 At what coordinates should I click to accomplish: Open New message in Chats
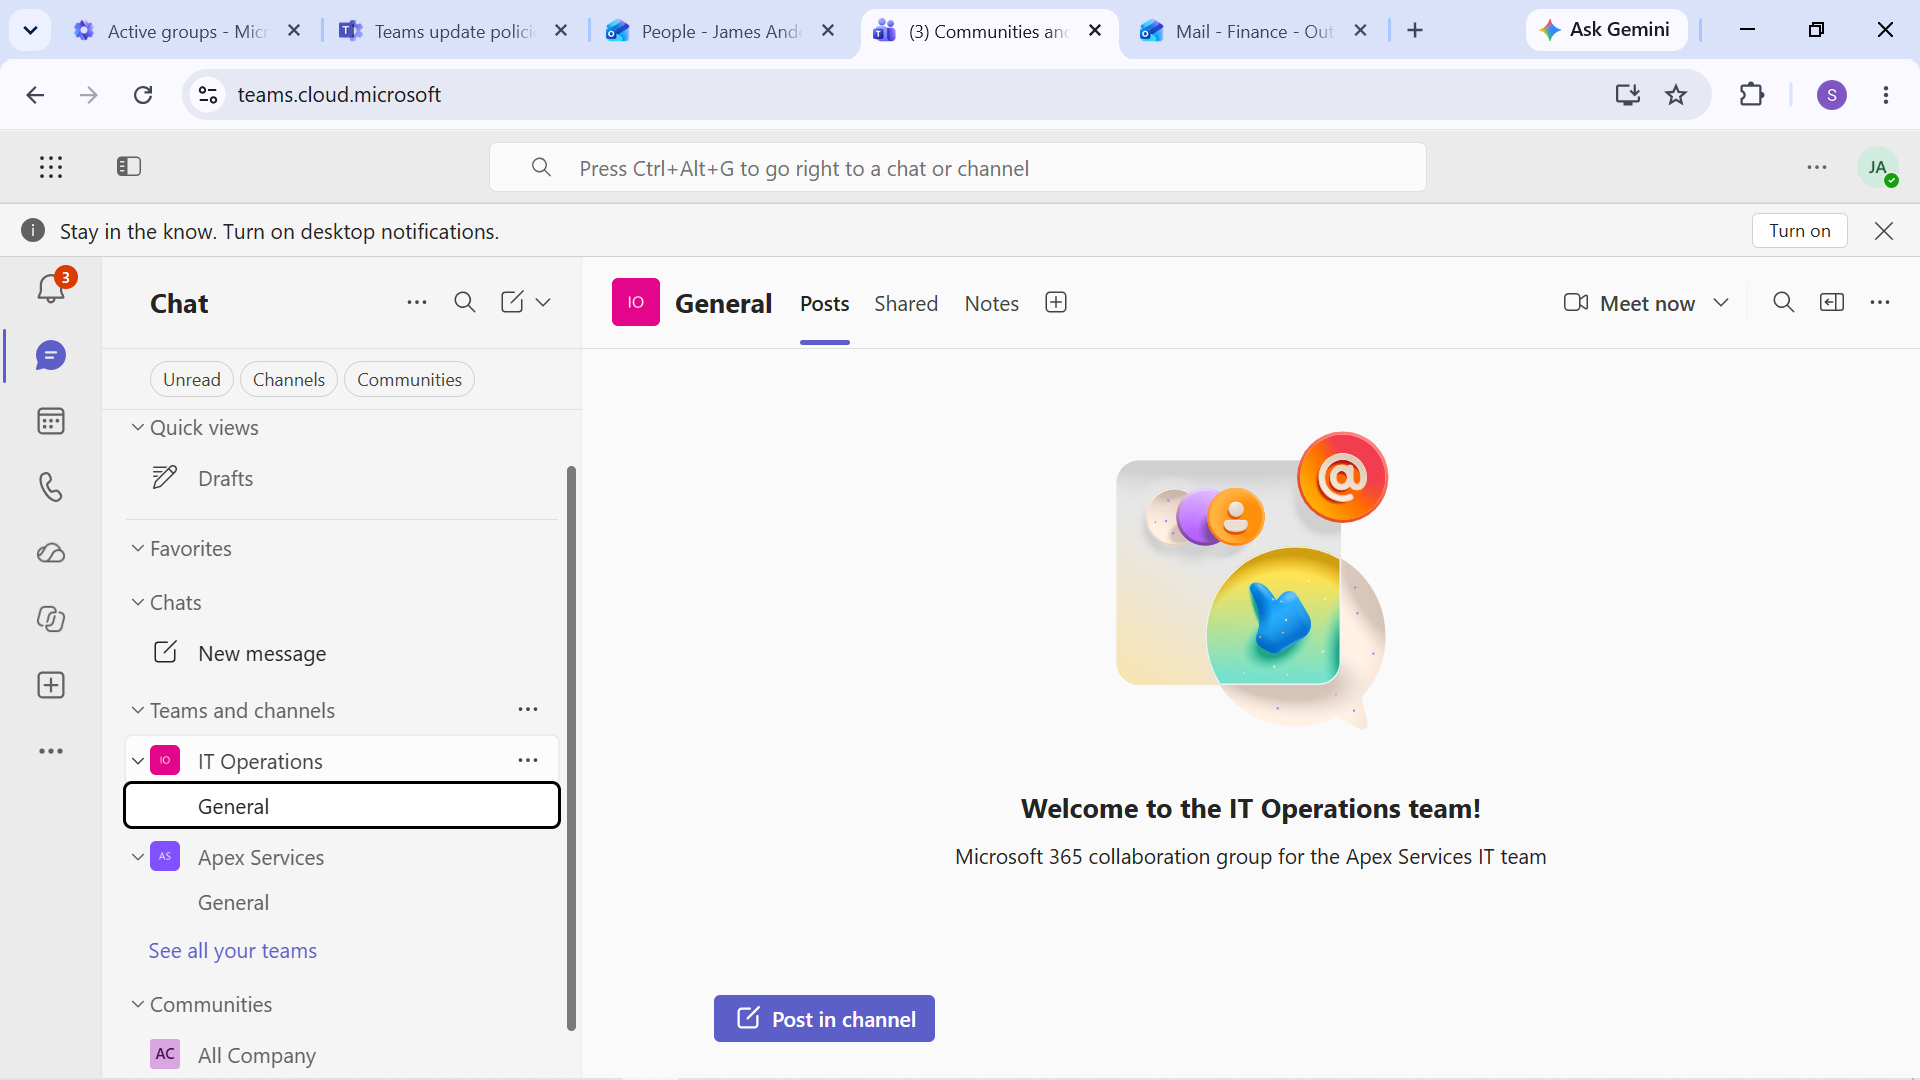point(340,653)
